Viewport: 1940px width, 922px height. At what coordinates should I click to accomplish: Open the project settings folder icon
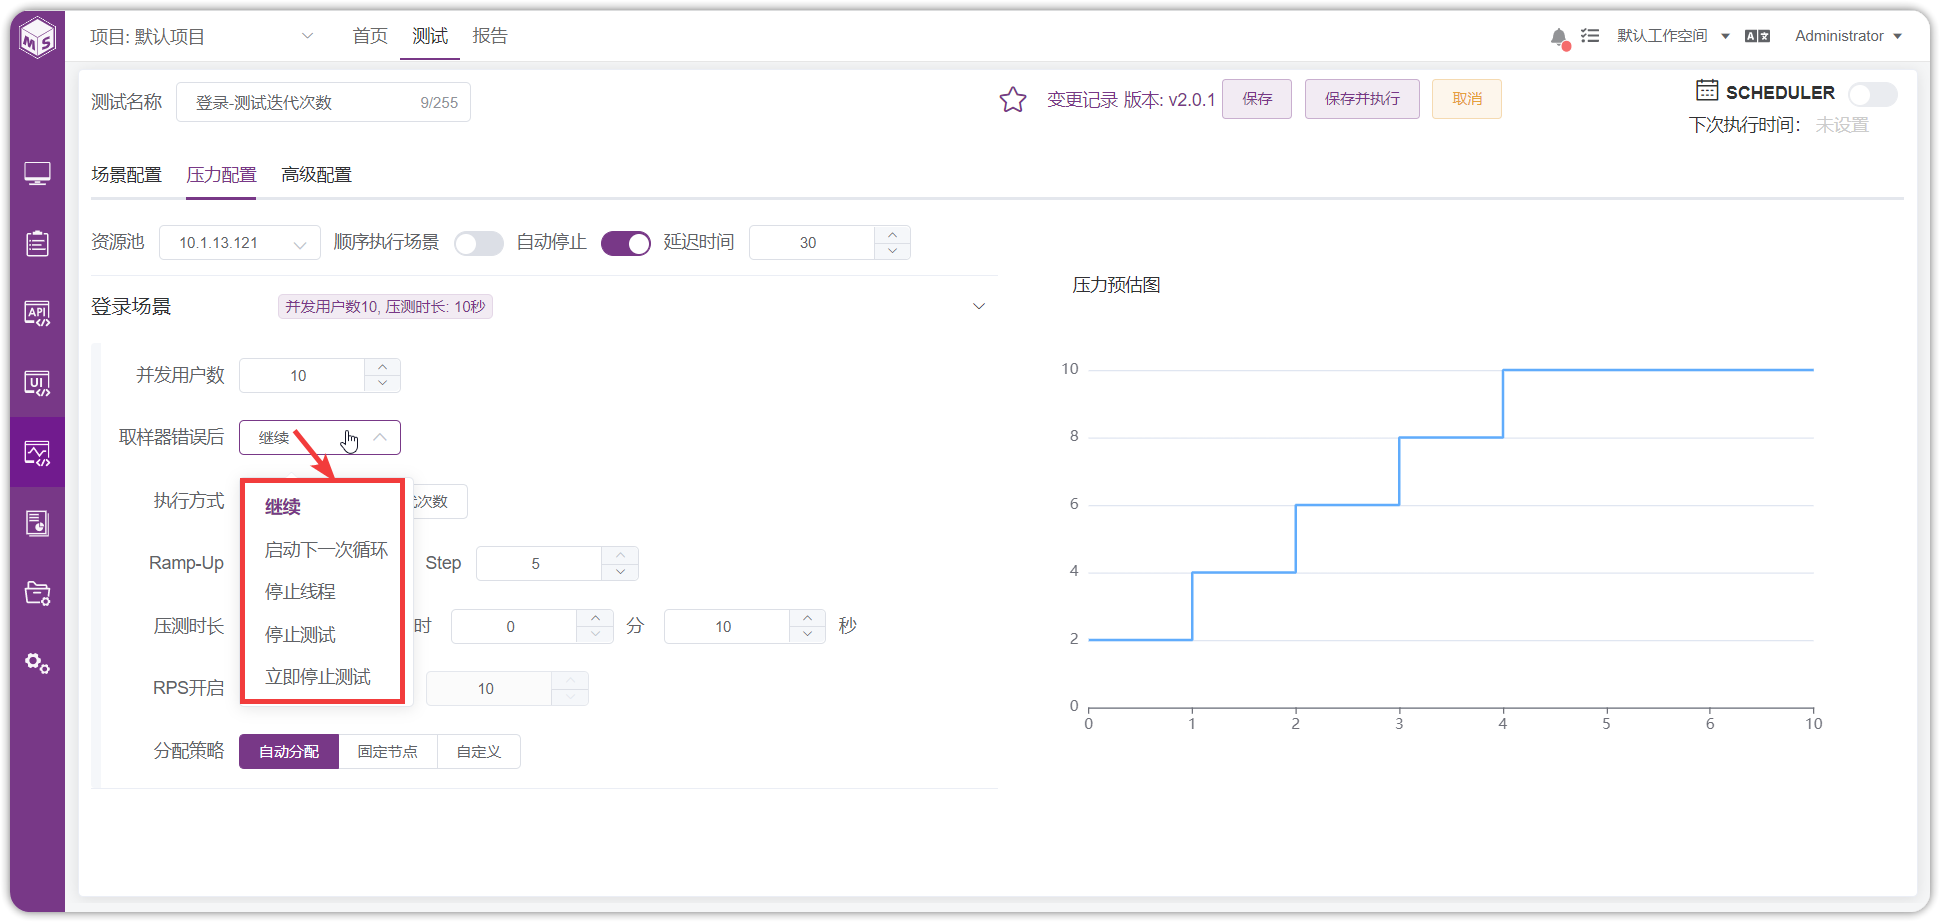click(x=37, y=593)
